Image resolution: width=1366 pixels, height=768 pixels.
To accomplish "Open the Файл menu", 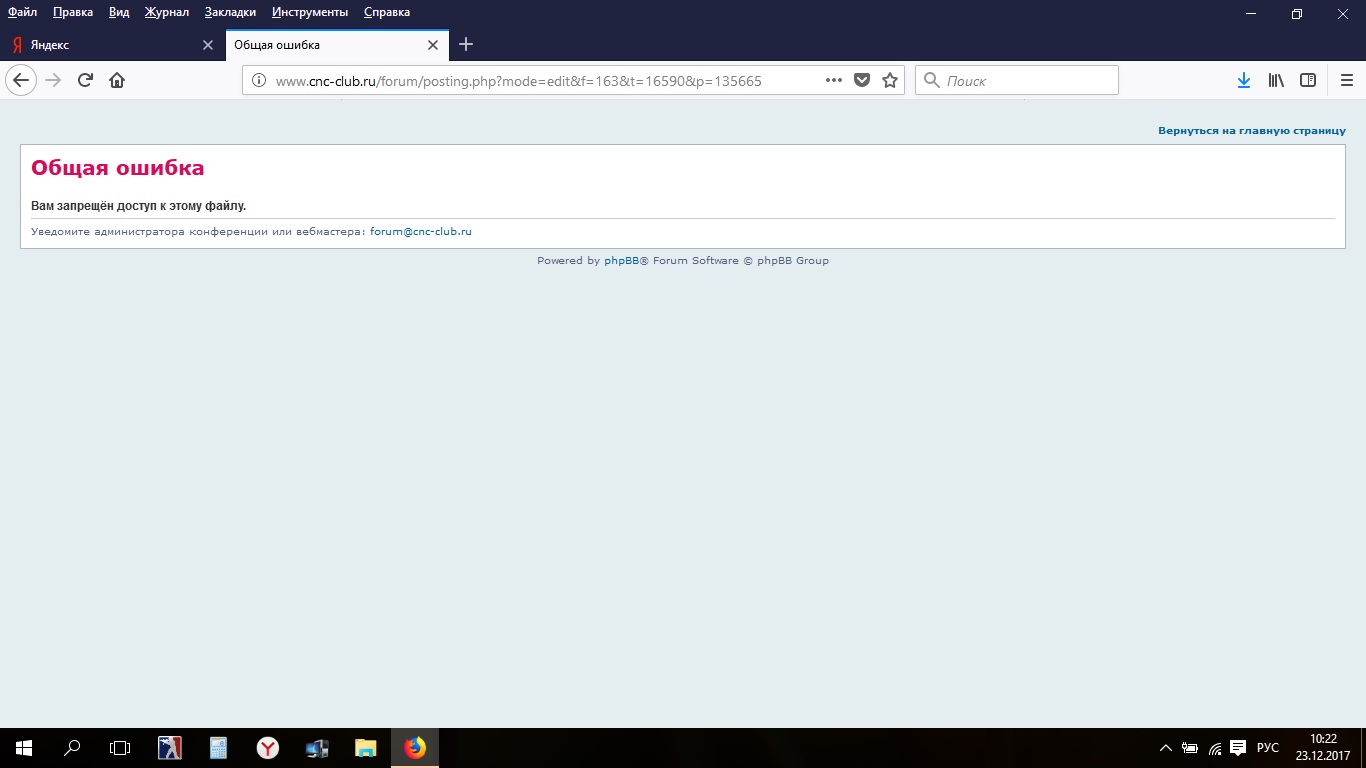I will click(x=22, y=12).
